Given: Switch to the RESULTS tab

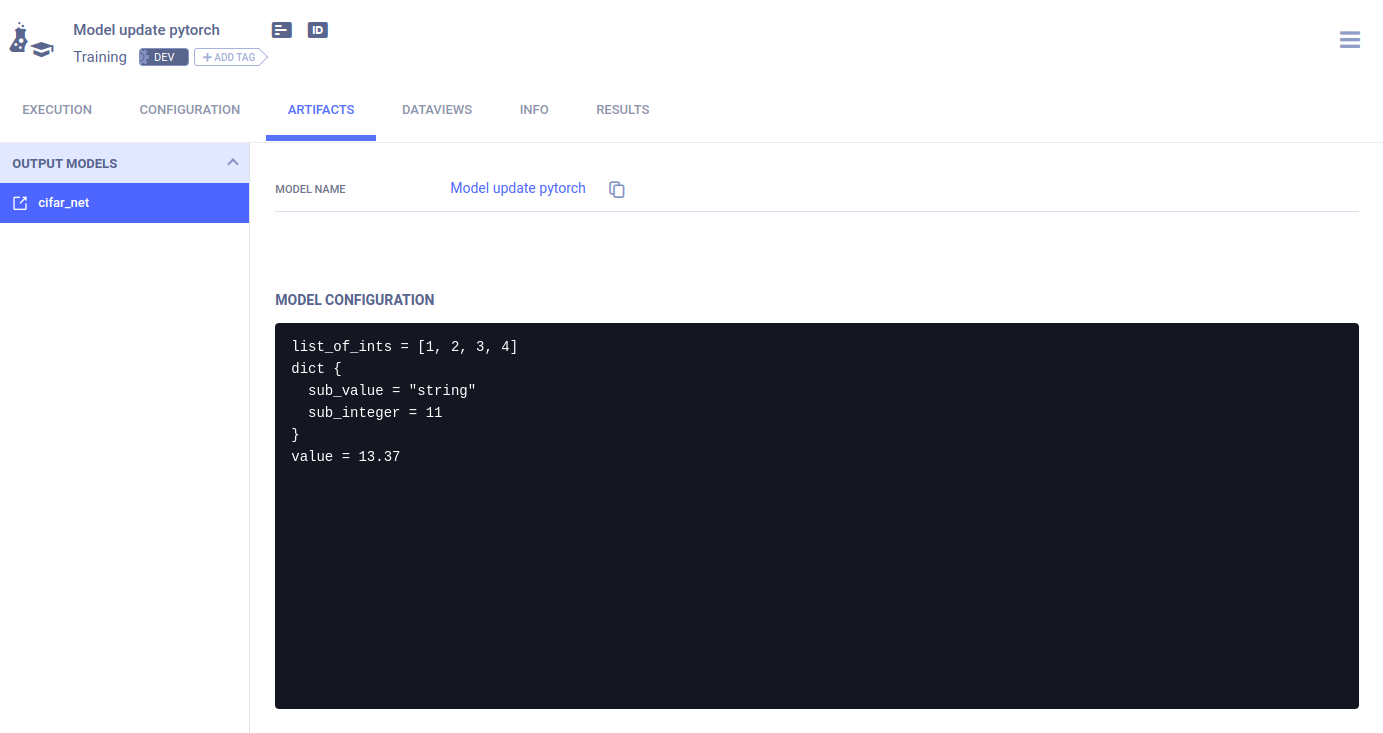Looking at the screenshot, I should [x=622, y=110].
